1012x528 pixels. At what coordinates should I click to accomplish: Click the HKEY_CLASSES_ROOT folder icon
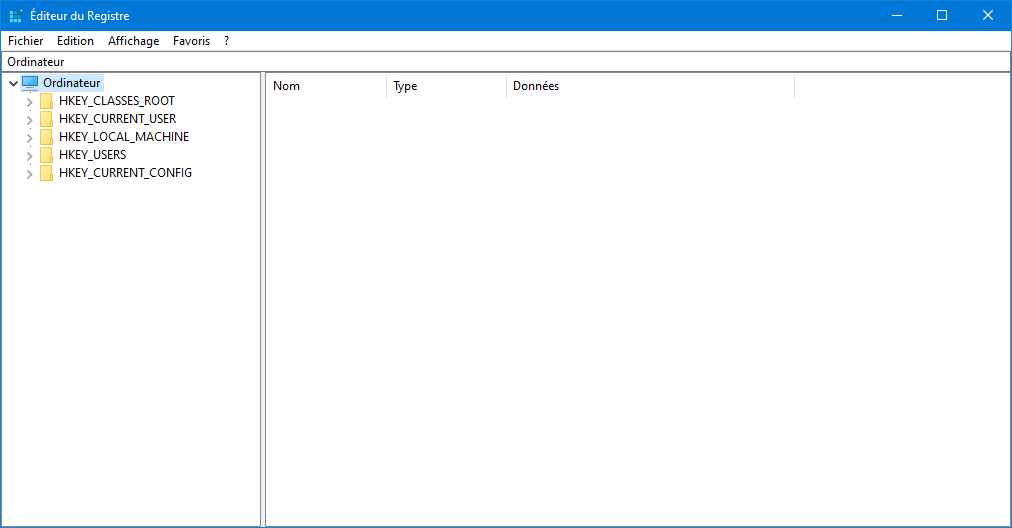[x=46, y=101]
